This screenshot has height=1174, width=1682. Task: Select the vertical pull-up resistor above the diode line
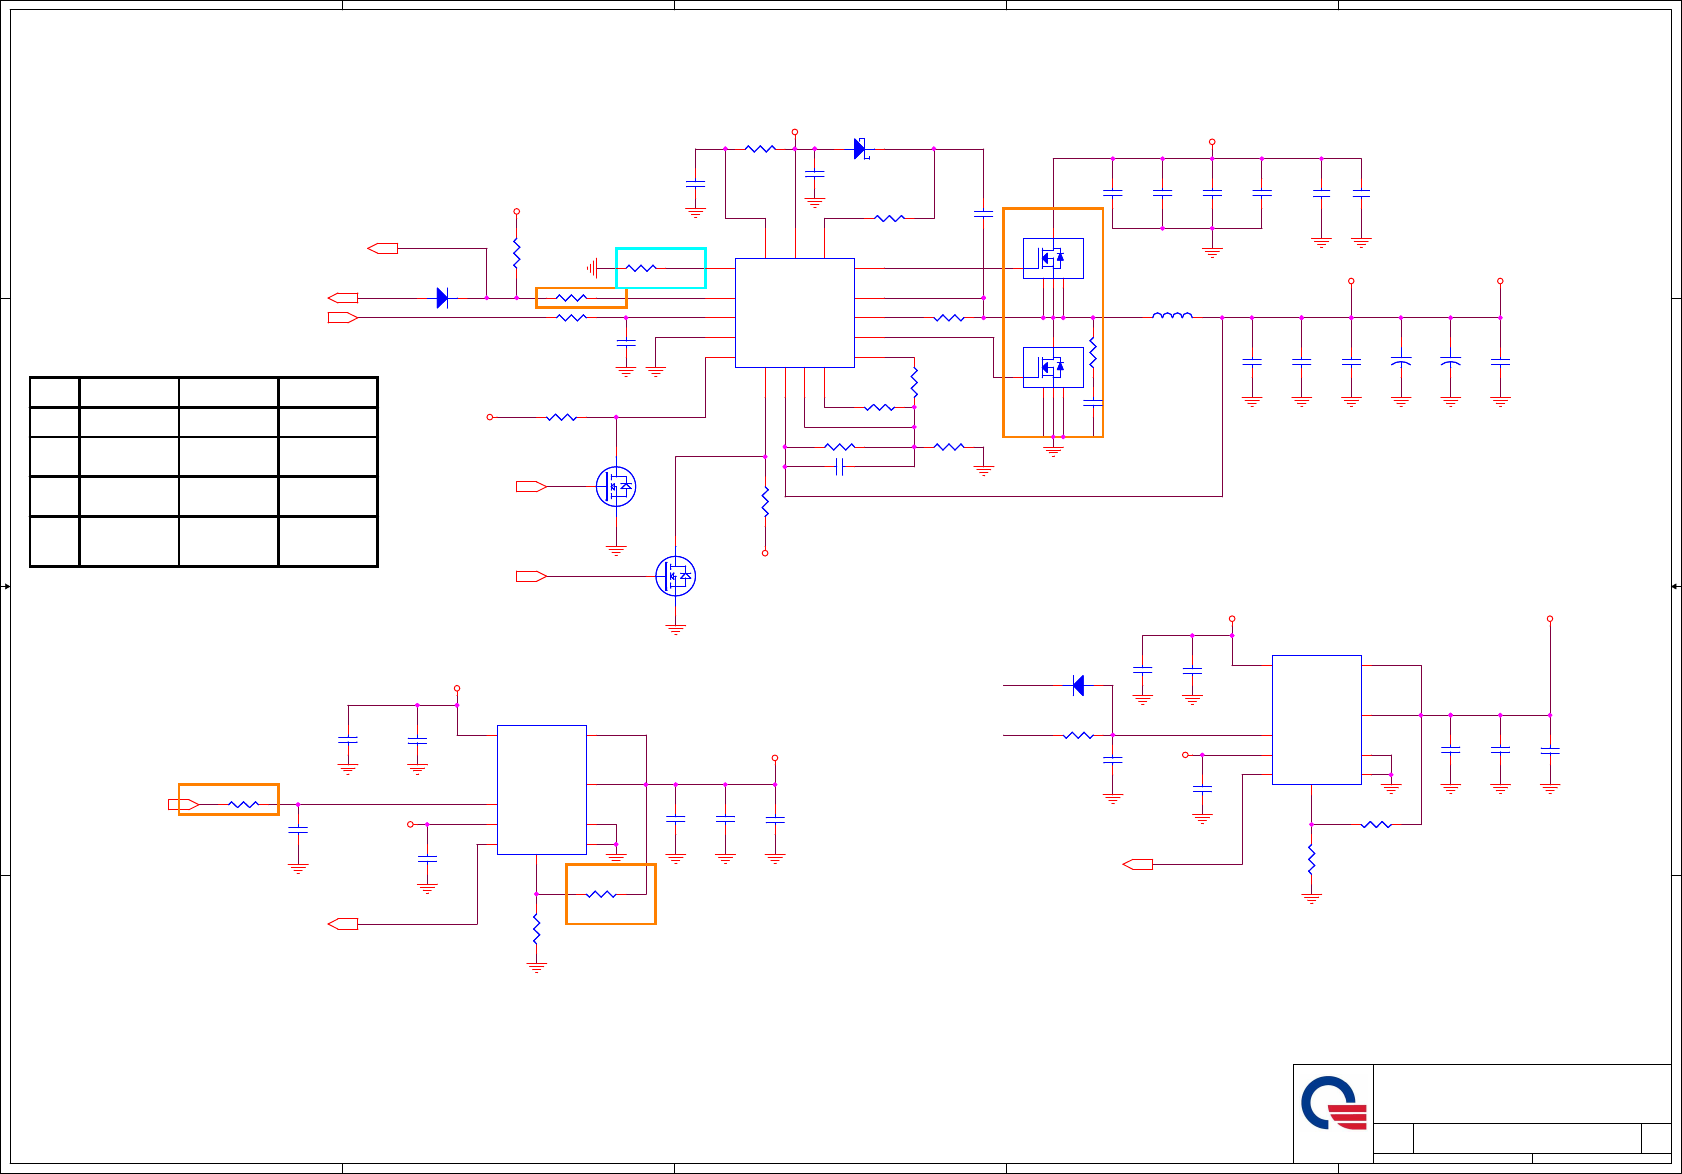click(x=517, y=253)
